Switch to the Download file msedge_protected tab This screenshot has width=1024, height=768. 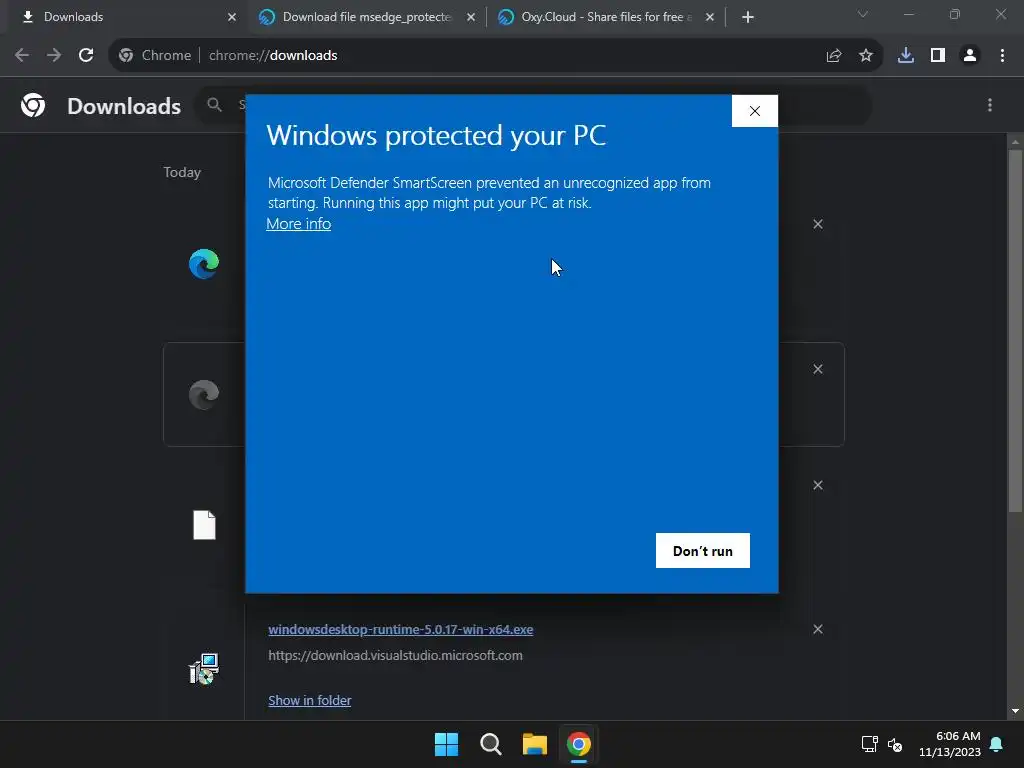coord(366,17)
